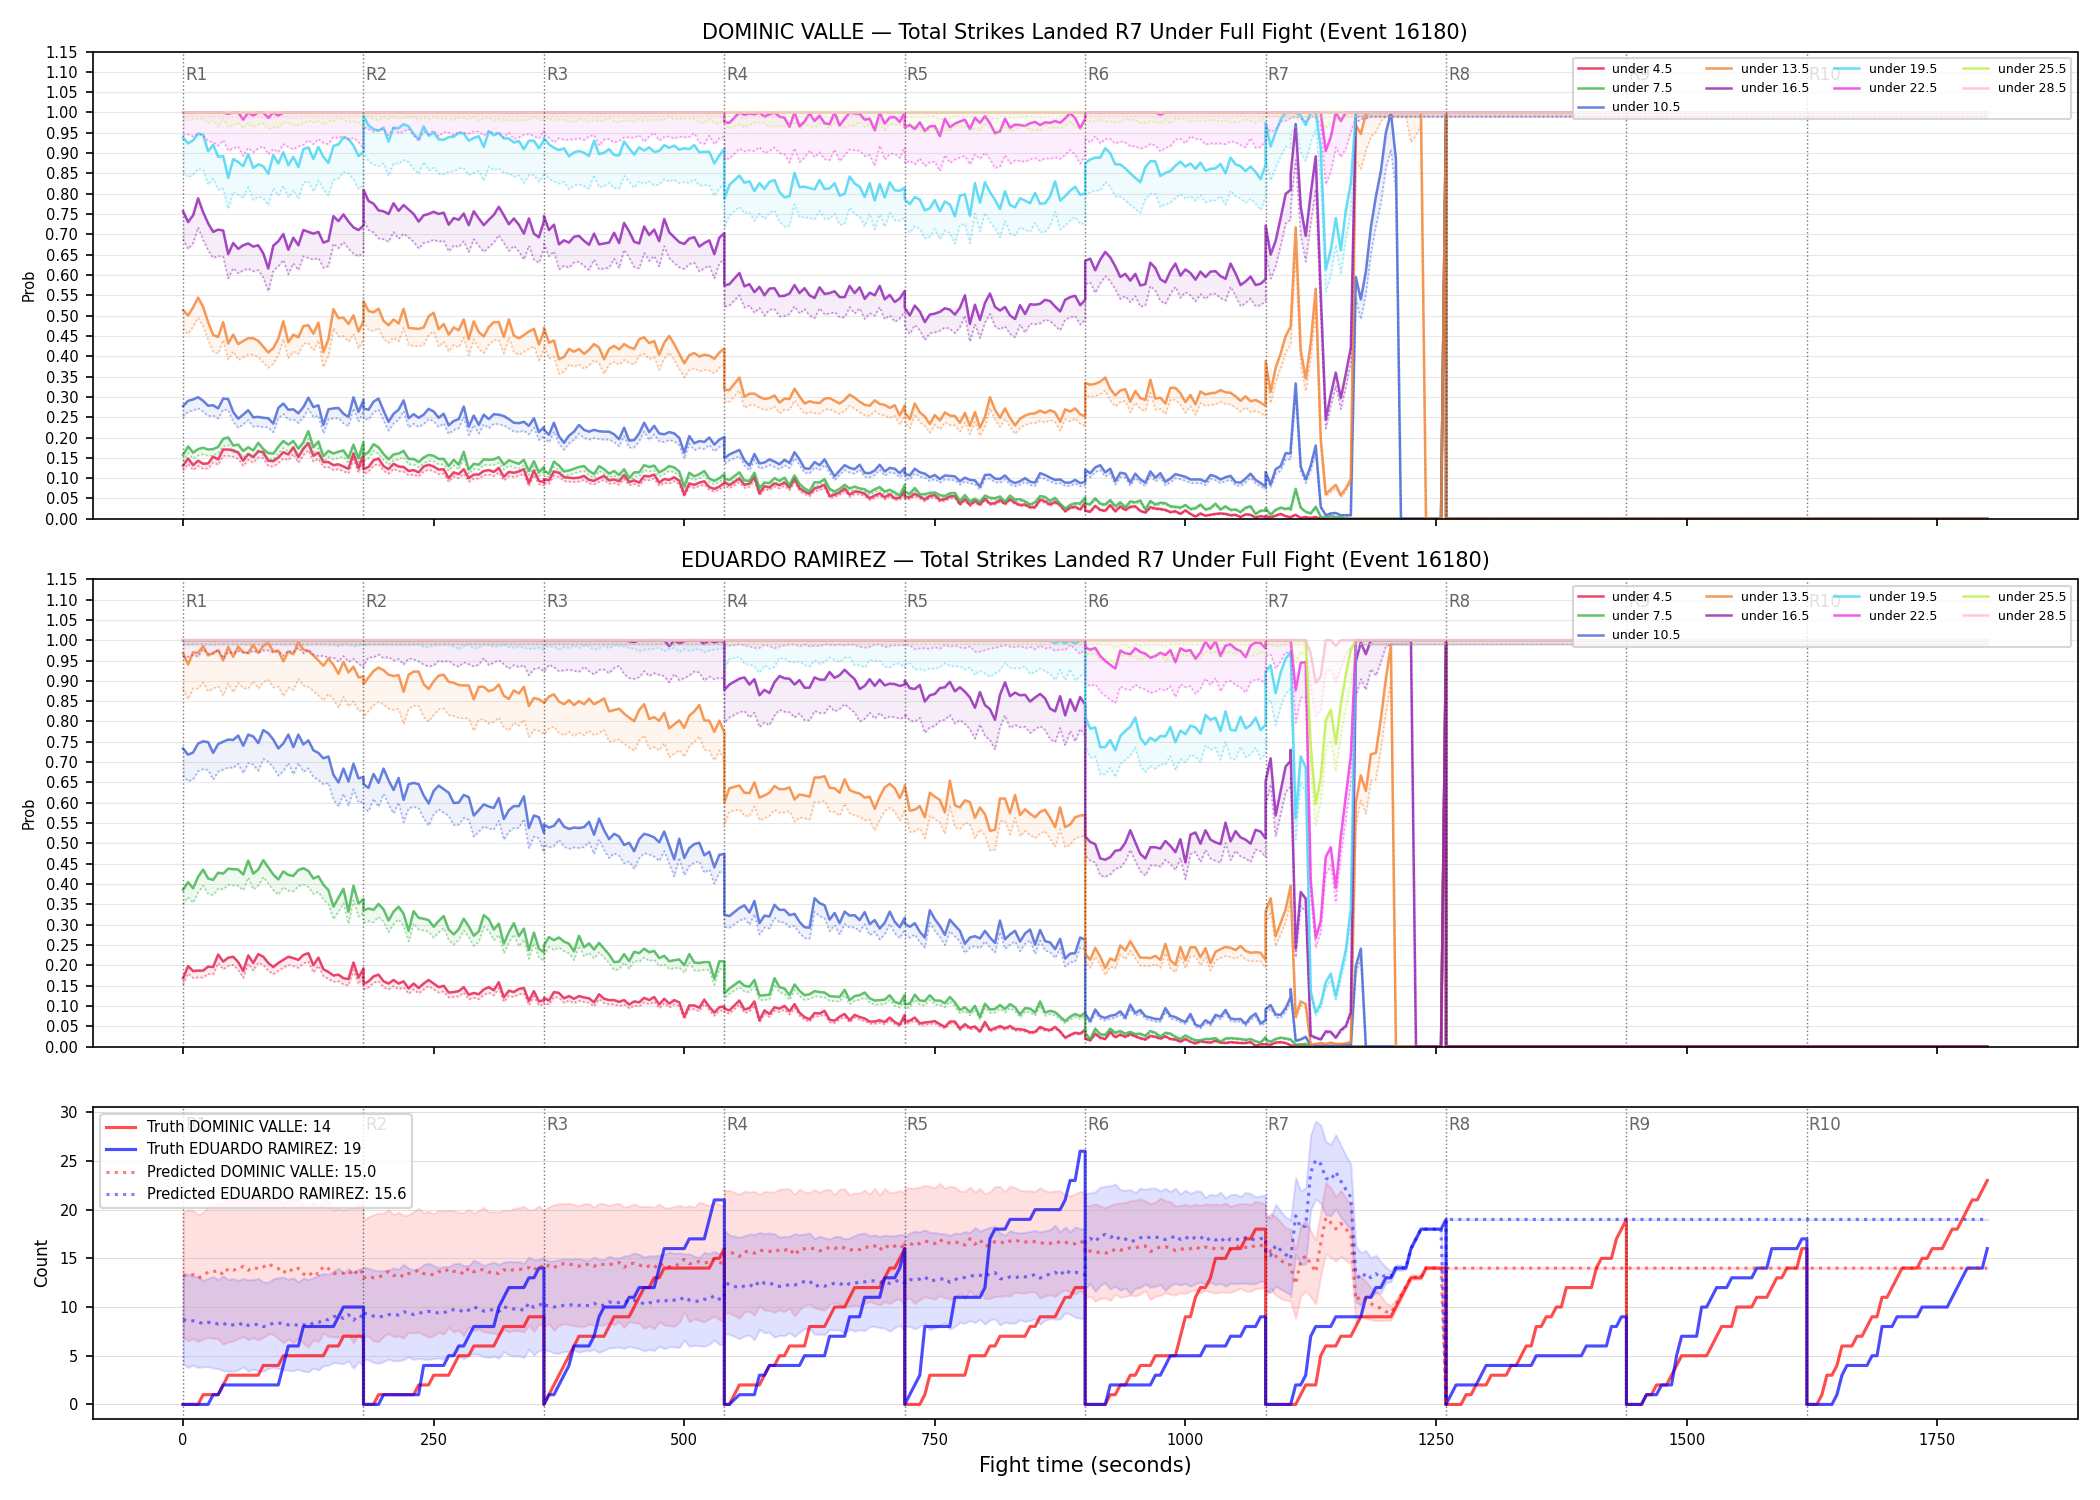Click the 0.50 tick on top chart axis
Image resolution: width=2100 pixels, height=1500 pixels.
click(62, 316)
